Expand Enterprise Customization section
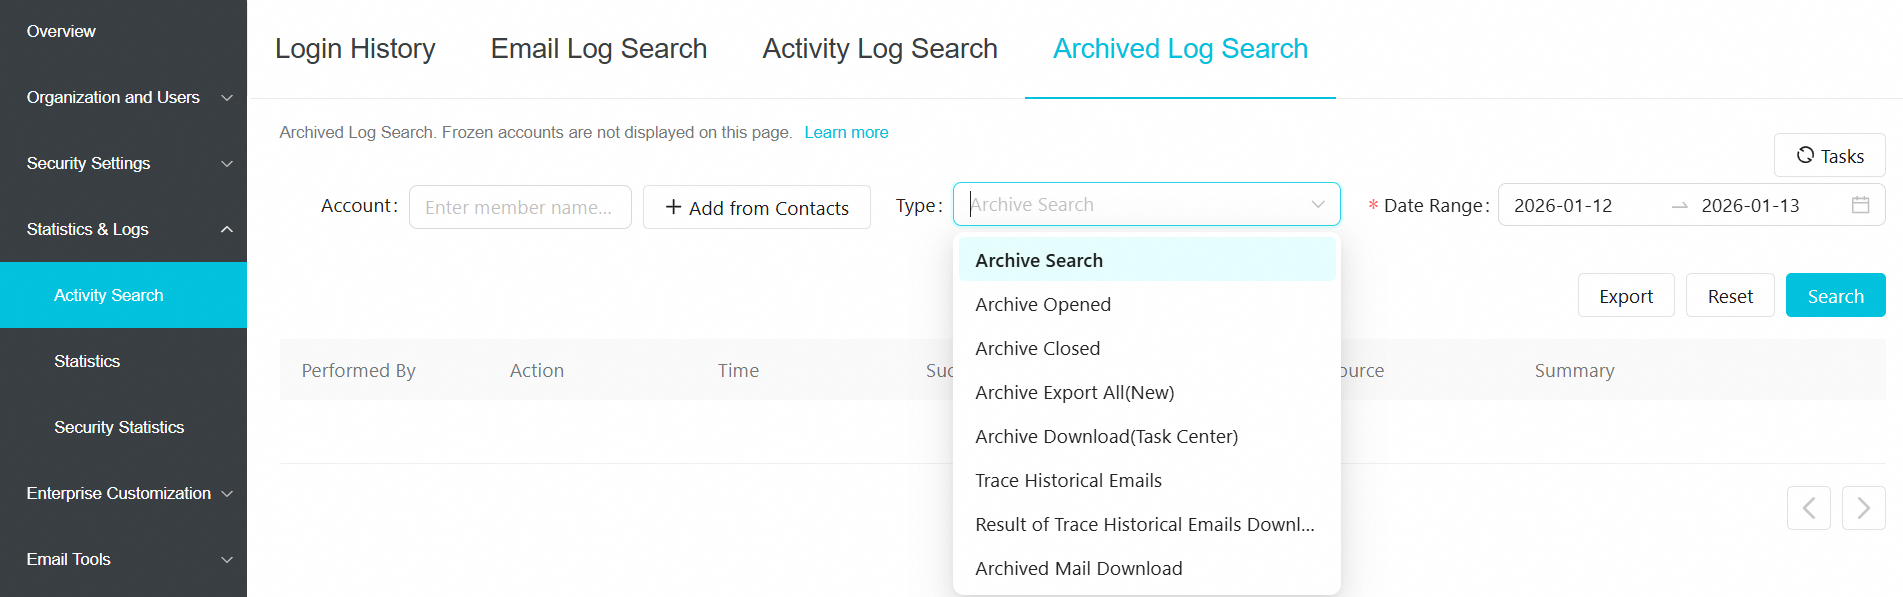The height and width of the screenshot is (597, 1903). 123,493
